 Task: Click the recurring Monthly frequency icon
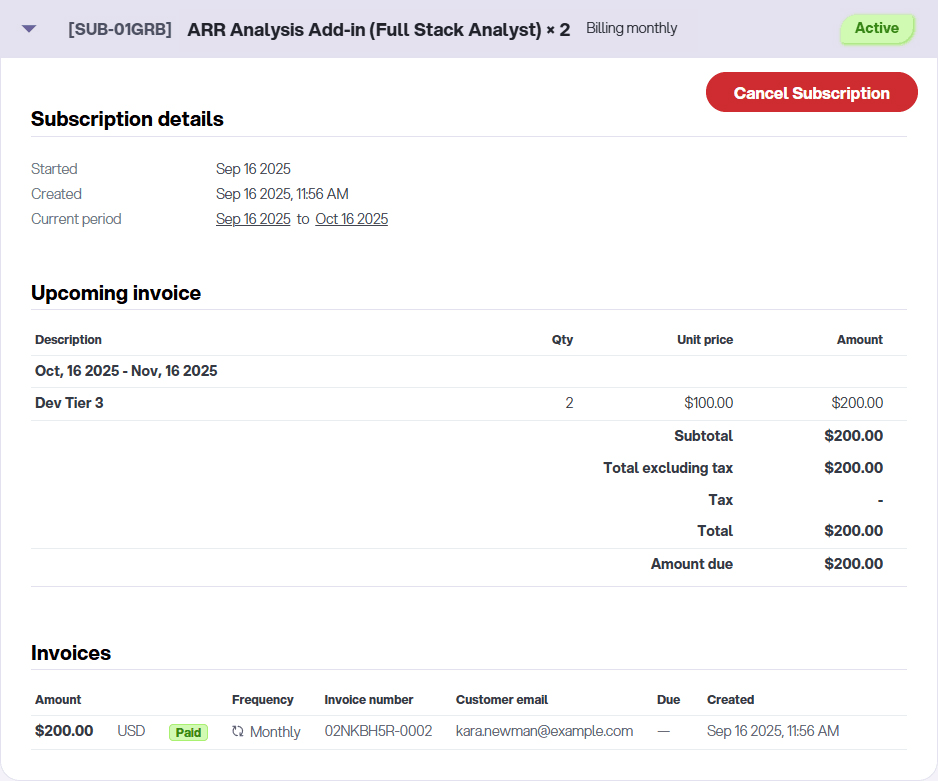[x=238, y=732]
